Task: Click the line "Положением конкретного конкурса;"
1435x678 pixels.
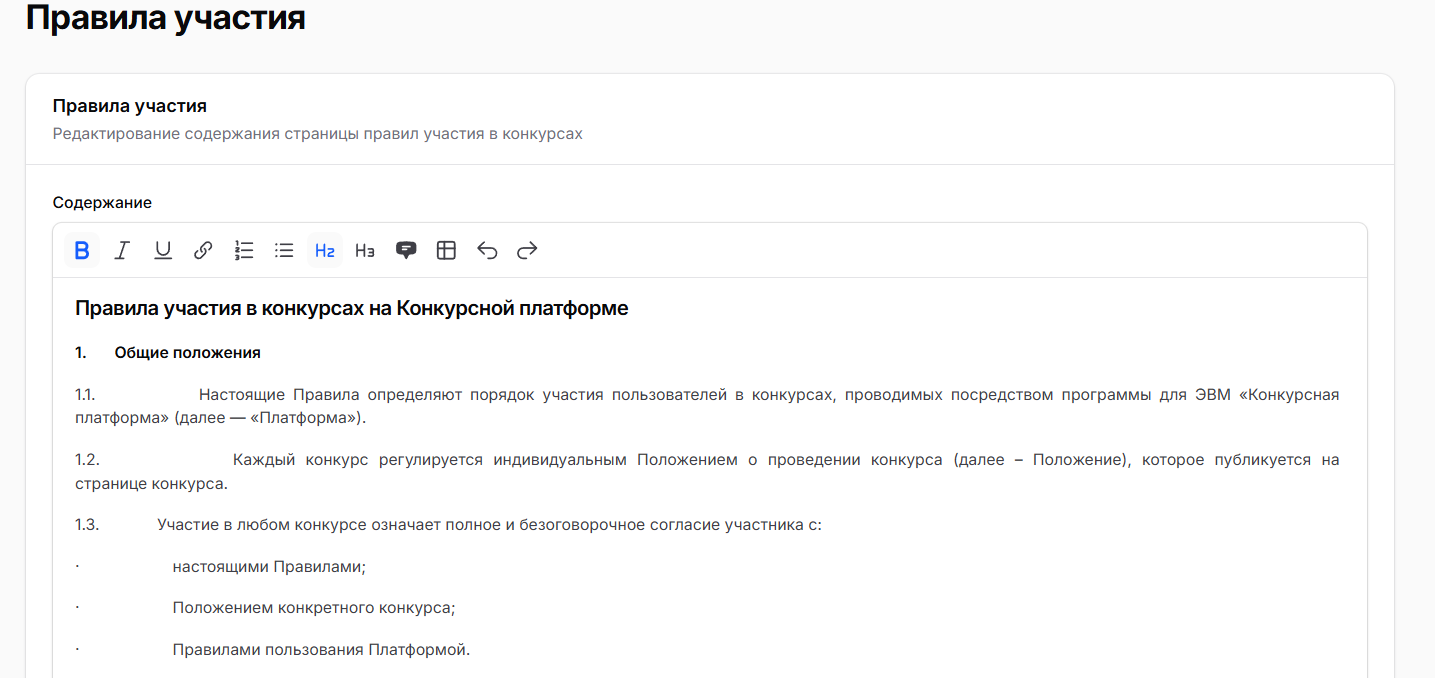Action: click(x=314, y=608)
